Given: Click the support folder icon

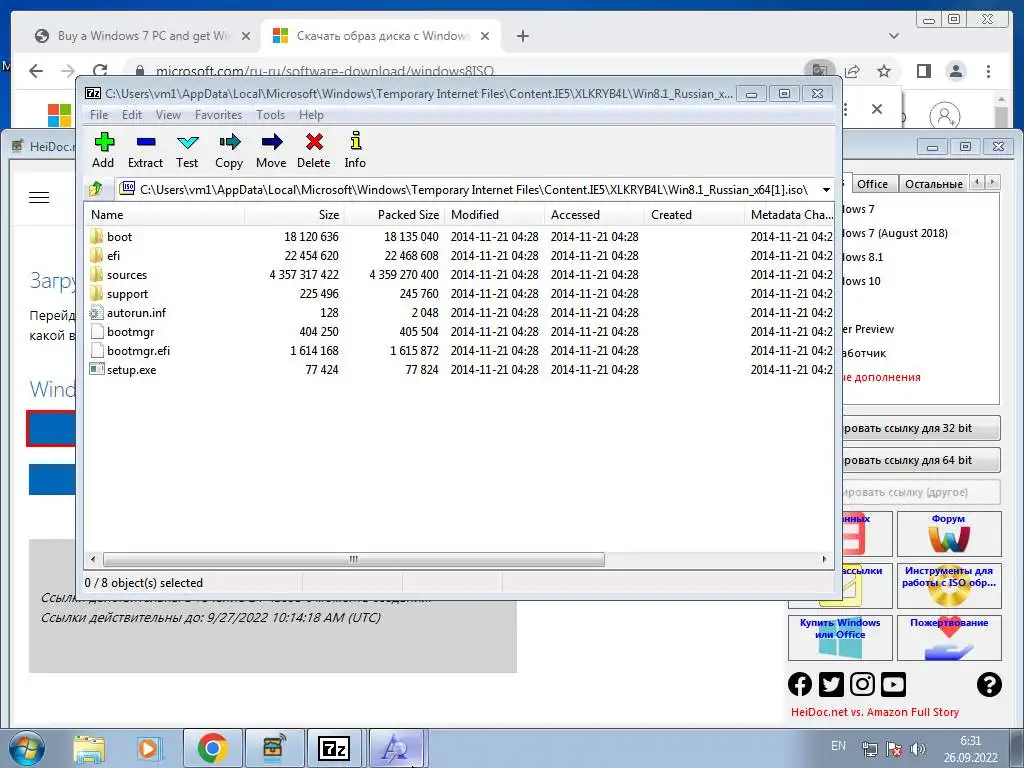Looking at the screenshot, I should coord(97,293).
